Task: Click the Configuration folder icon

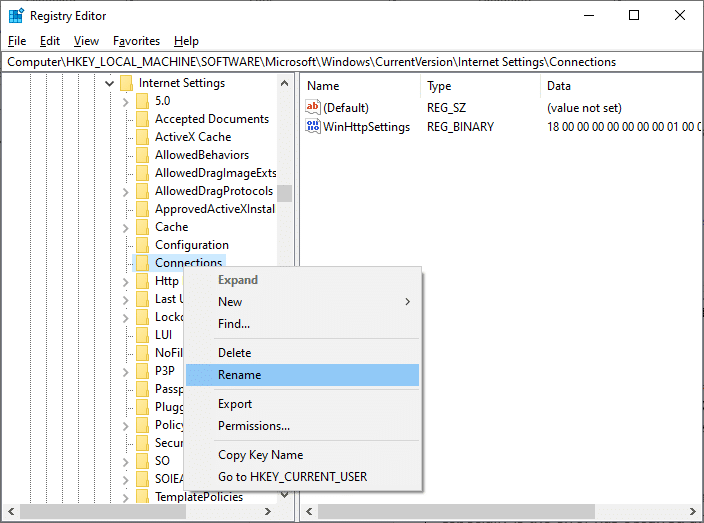Action: click(x=142, y=245)
